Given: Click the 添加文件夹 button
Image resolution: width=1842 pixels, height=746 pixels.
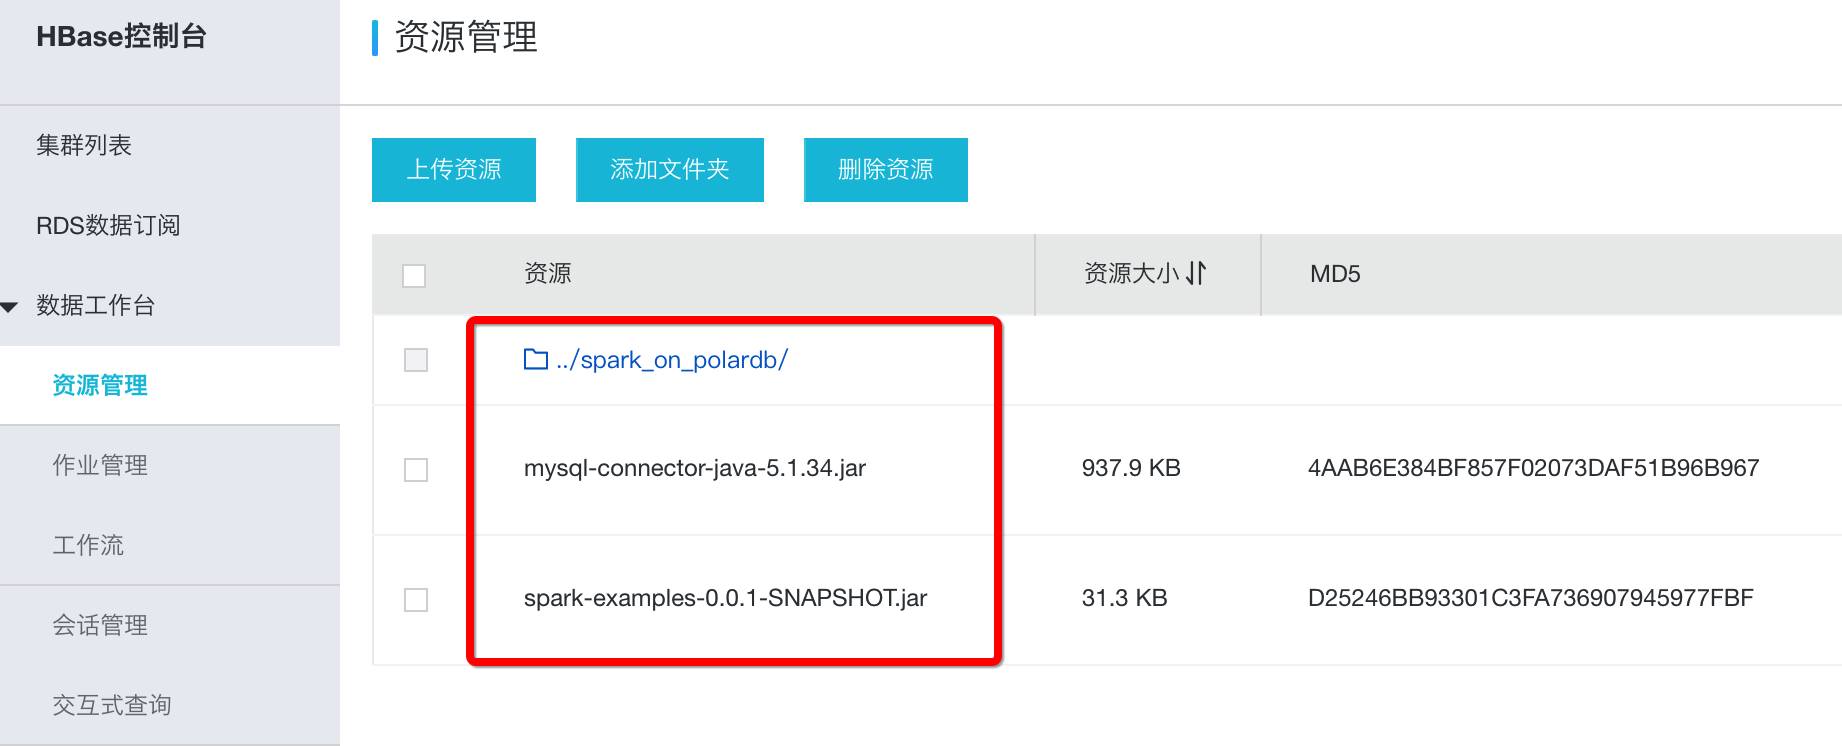Looking at the screenshot, I should [x=670, y=170].
